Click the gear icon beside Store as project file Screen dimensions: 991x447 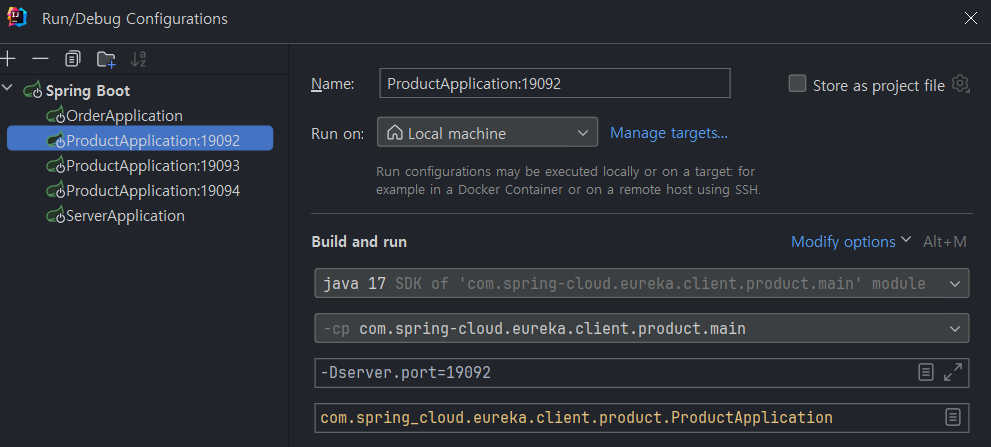tap(961, 84)
